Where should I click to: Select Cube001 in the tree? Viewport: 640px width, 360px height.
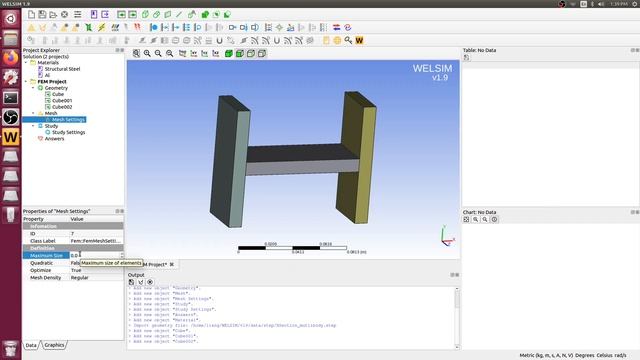pyautogui.click(x=62, y=100)
